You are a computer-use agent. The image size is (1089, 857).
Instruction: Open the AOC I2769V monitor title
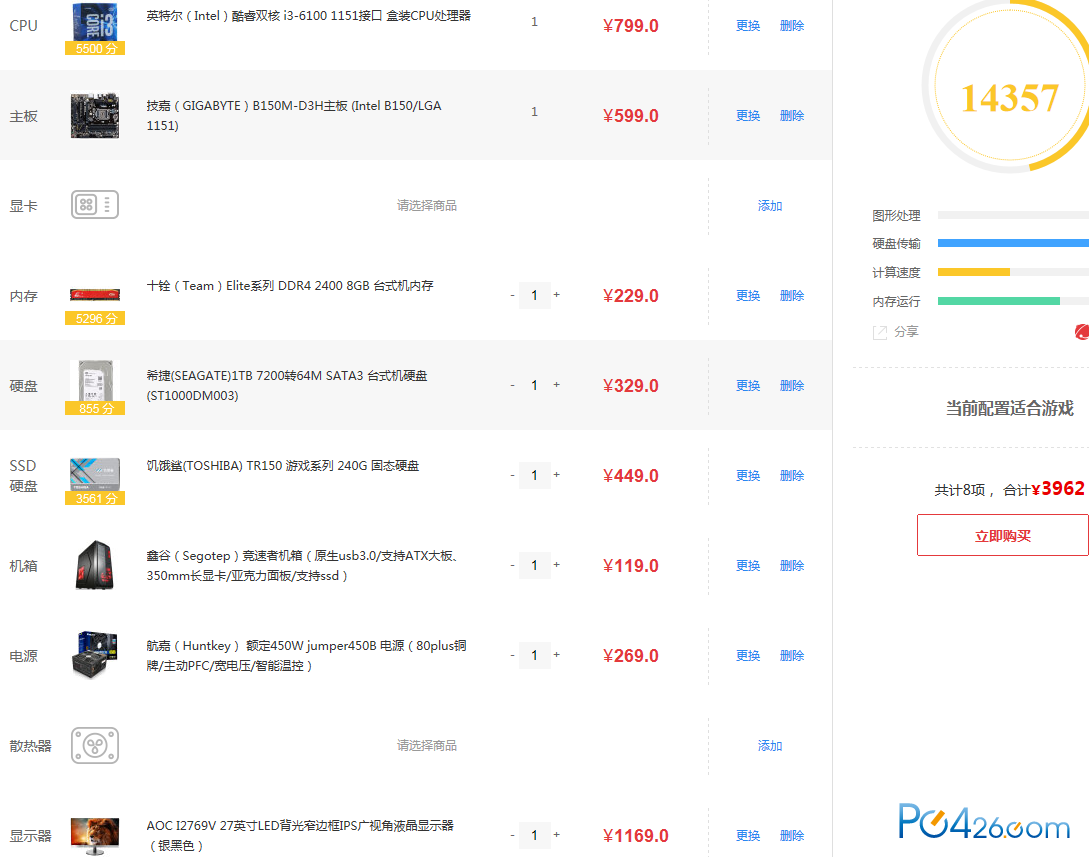pyautogui.click(x=300, y=835)
